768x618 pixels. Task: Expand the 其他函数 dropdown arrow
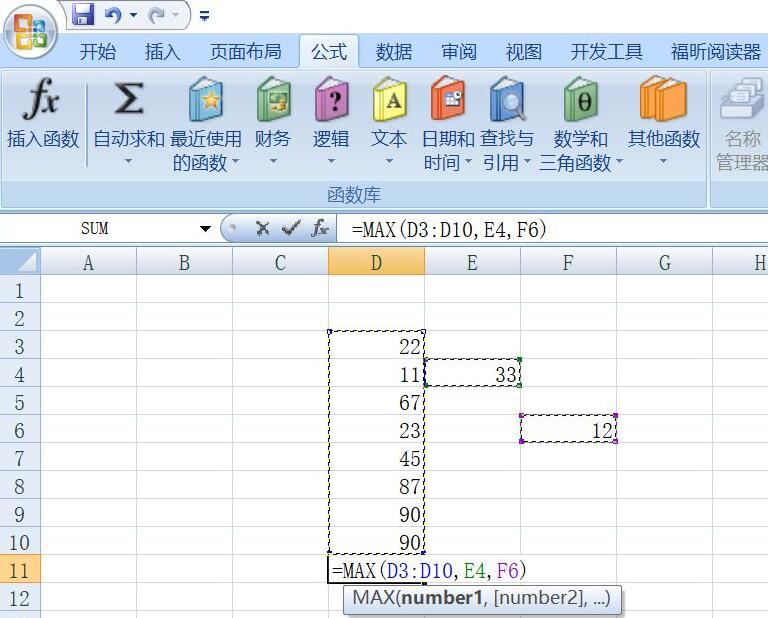(x=663, y=161)
